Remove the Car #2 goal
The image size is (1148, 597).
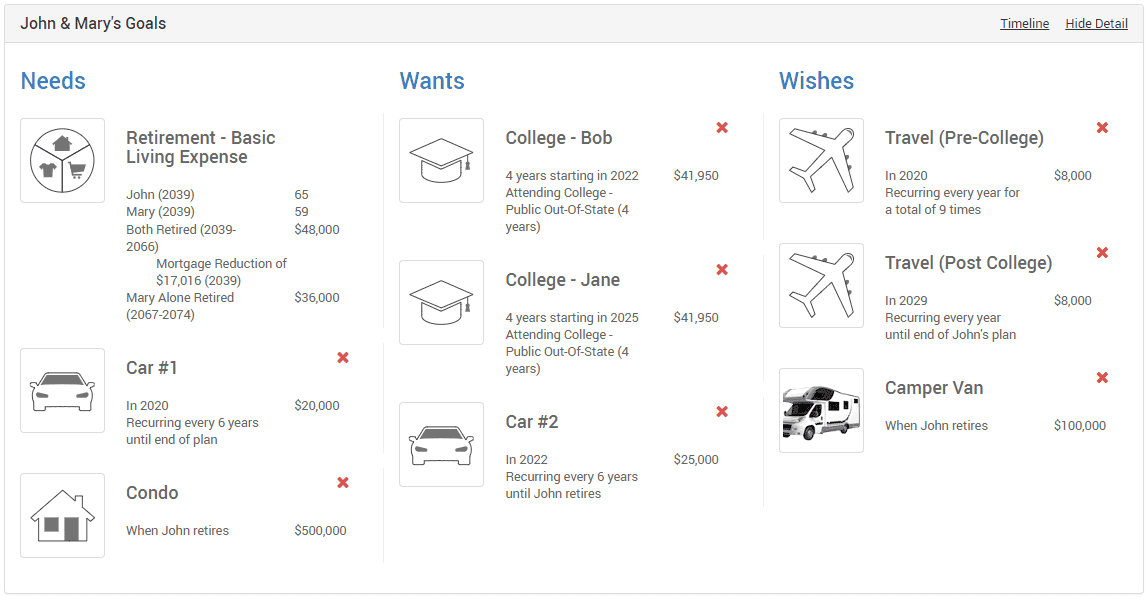(722, 412)
